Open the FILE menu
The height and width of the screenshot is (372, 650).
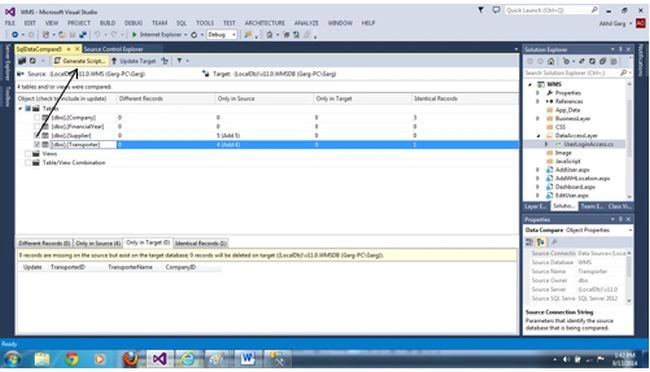[10, 23]
